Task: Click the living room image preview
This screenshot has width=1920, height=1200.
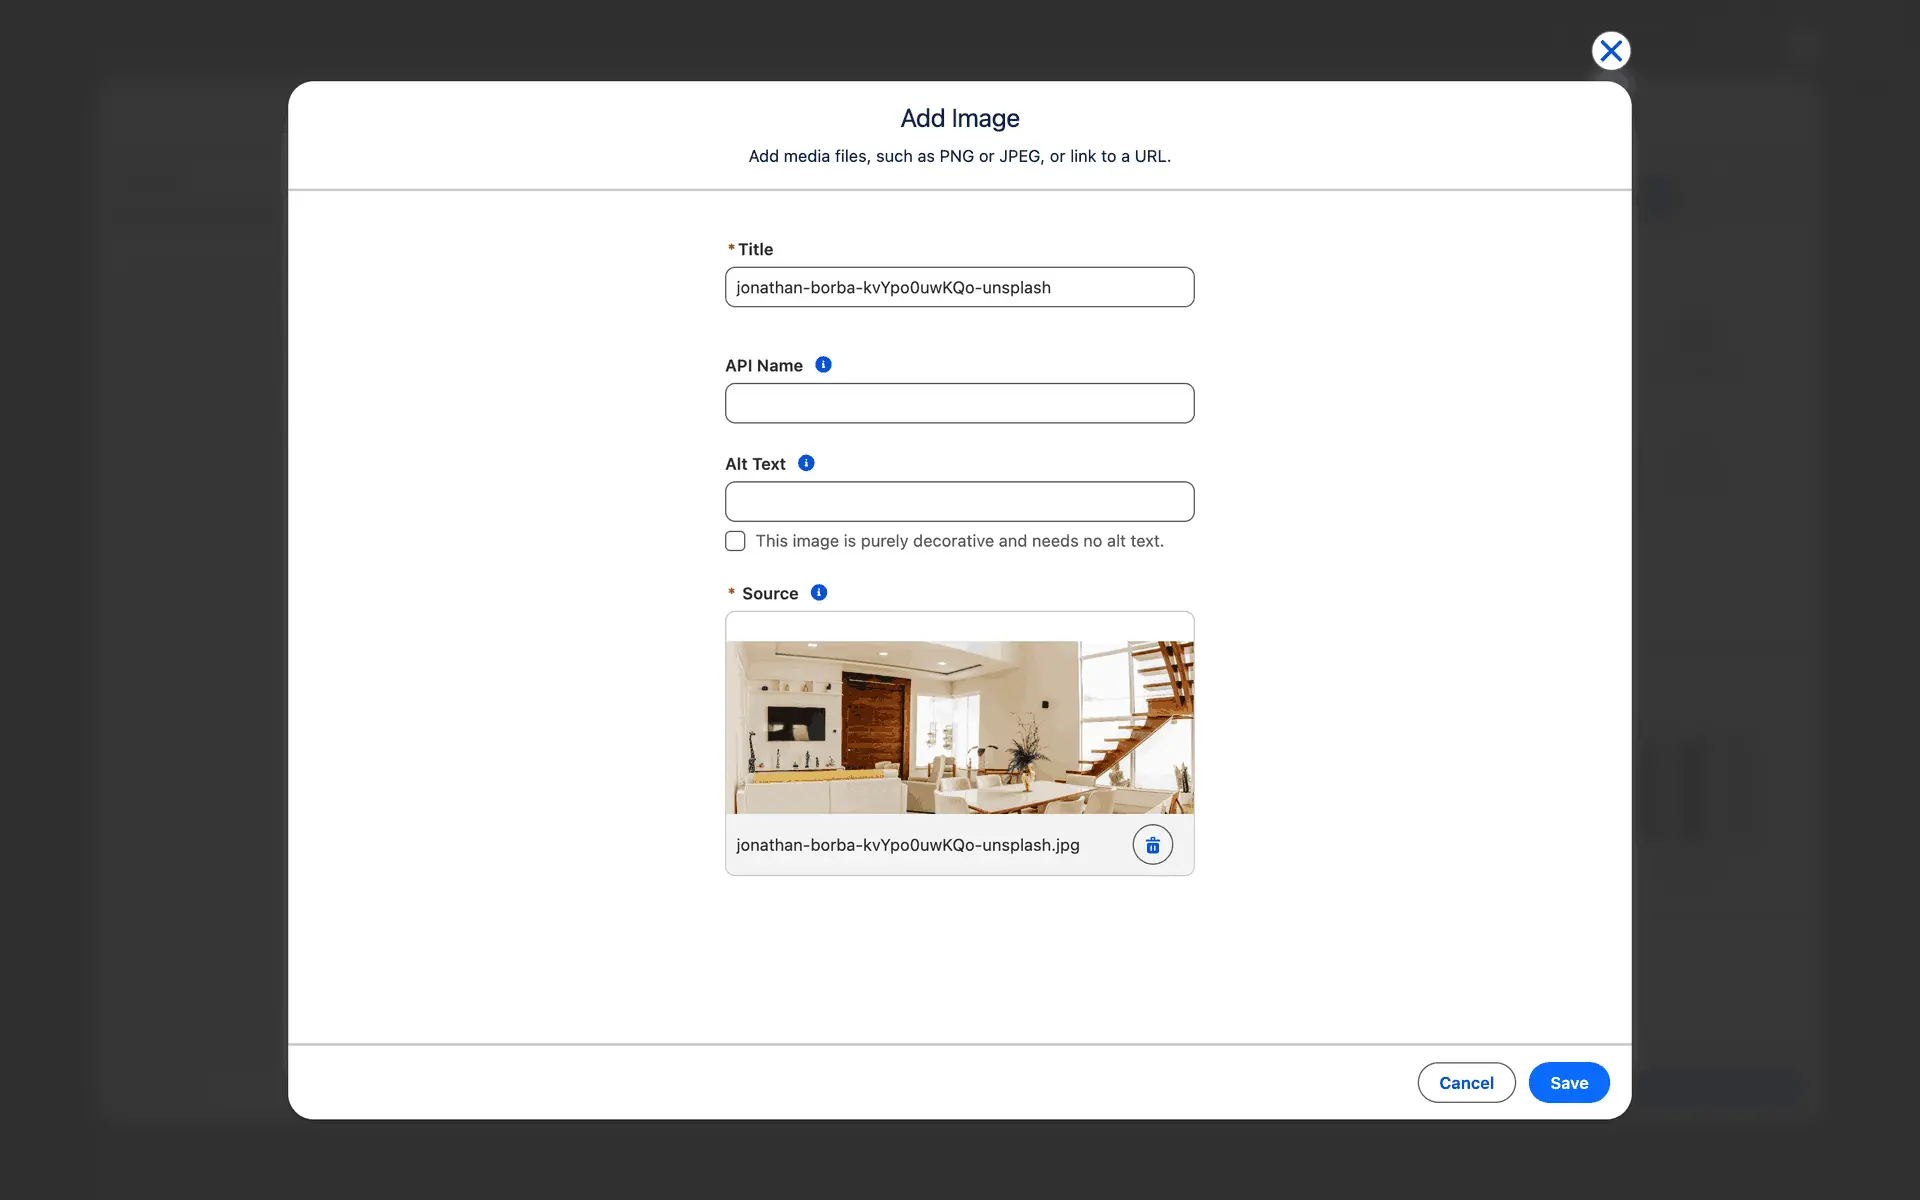Action: 959,727
